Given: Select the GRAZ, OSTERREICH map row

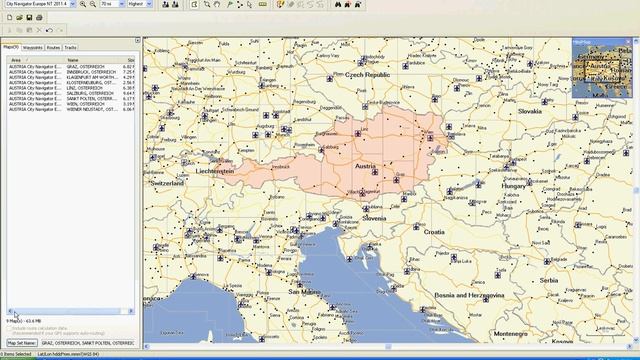Looking at the screenshot, I should (71, 67).
